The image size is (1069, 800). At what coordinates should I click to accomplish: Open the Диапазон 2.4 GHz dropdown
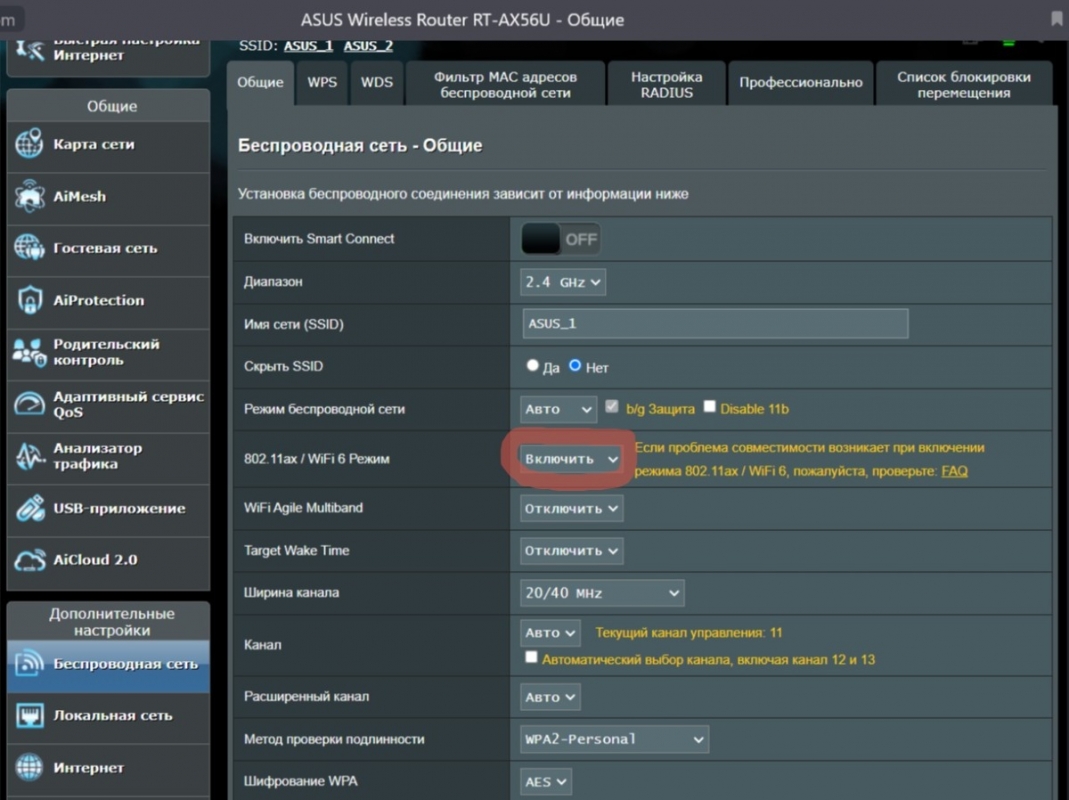click(x=563, y=282)
